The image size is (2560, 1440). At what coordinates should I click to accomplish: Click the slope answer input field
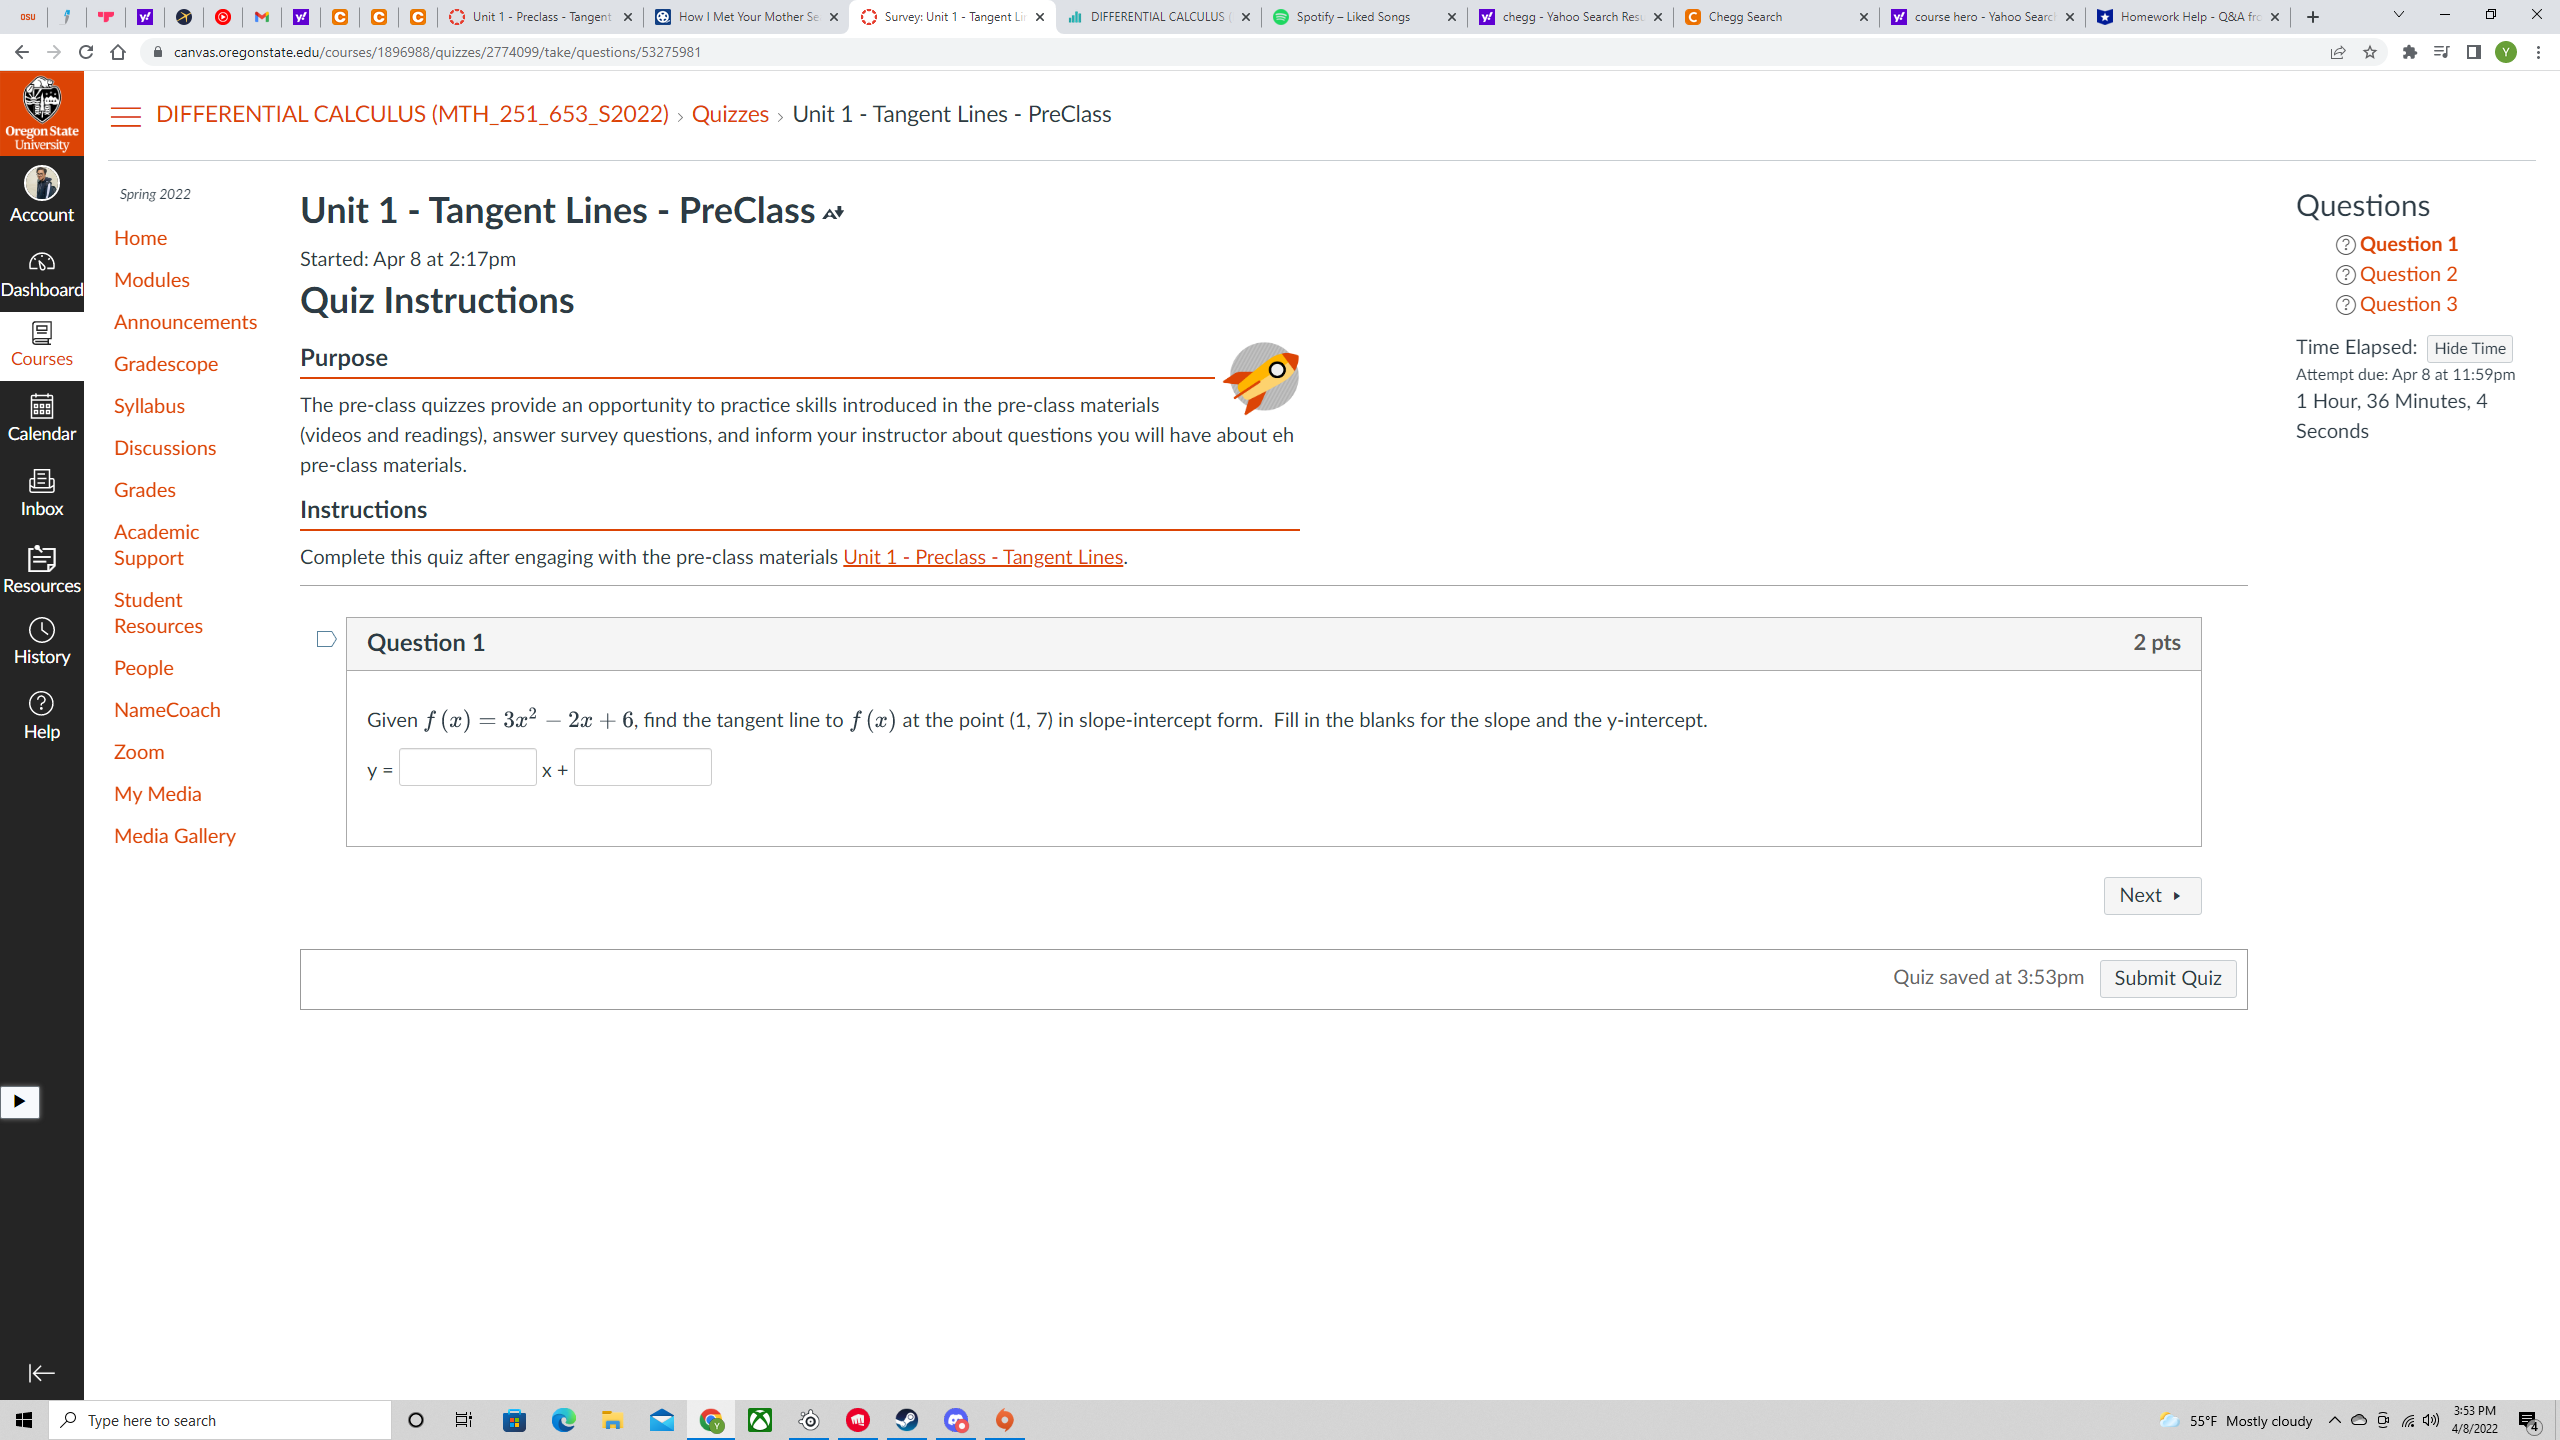click(x=467, y=767)
